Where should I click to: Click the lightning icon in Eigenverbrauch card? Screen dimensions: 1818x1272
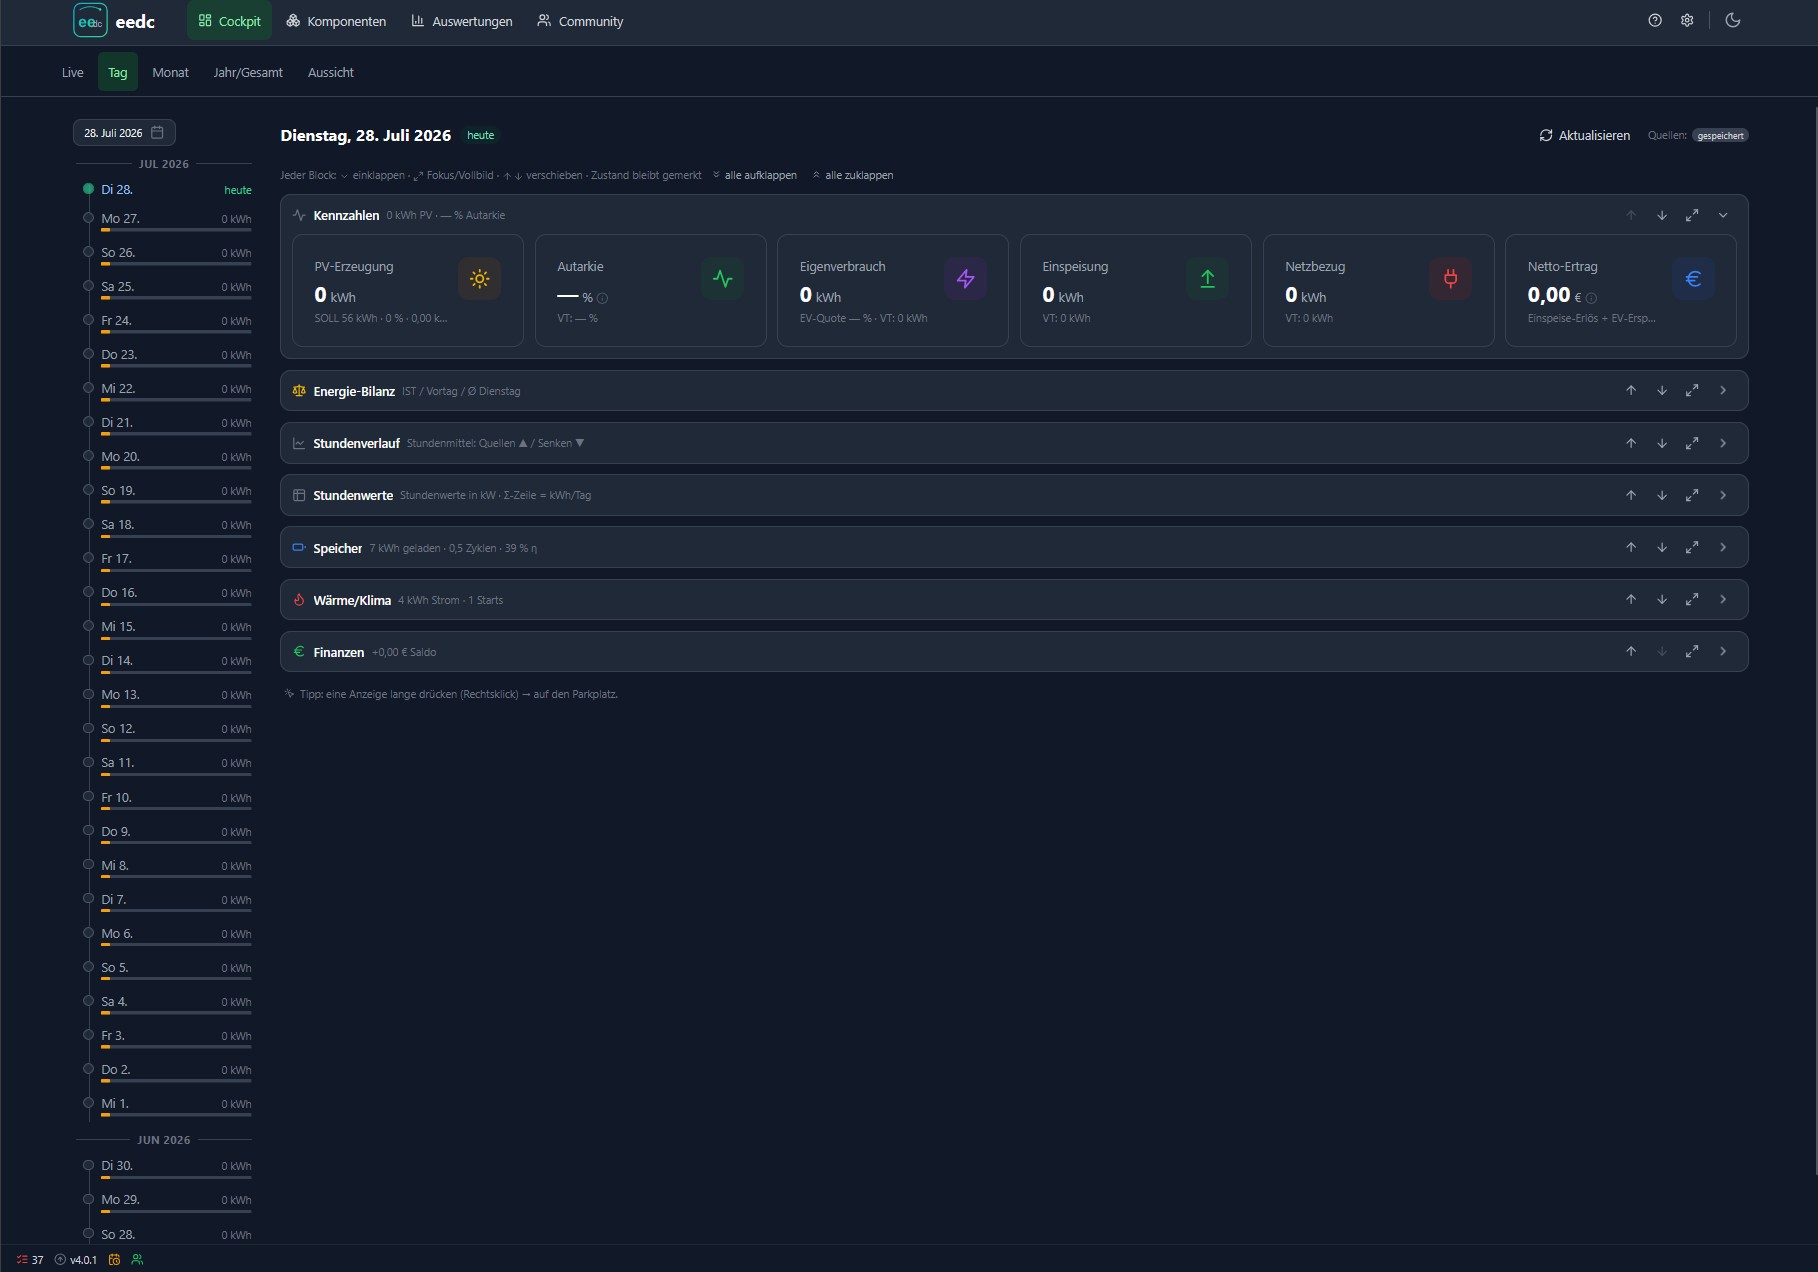click(965, 279)
